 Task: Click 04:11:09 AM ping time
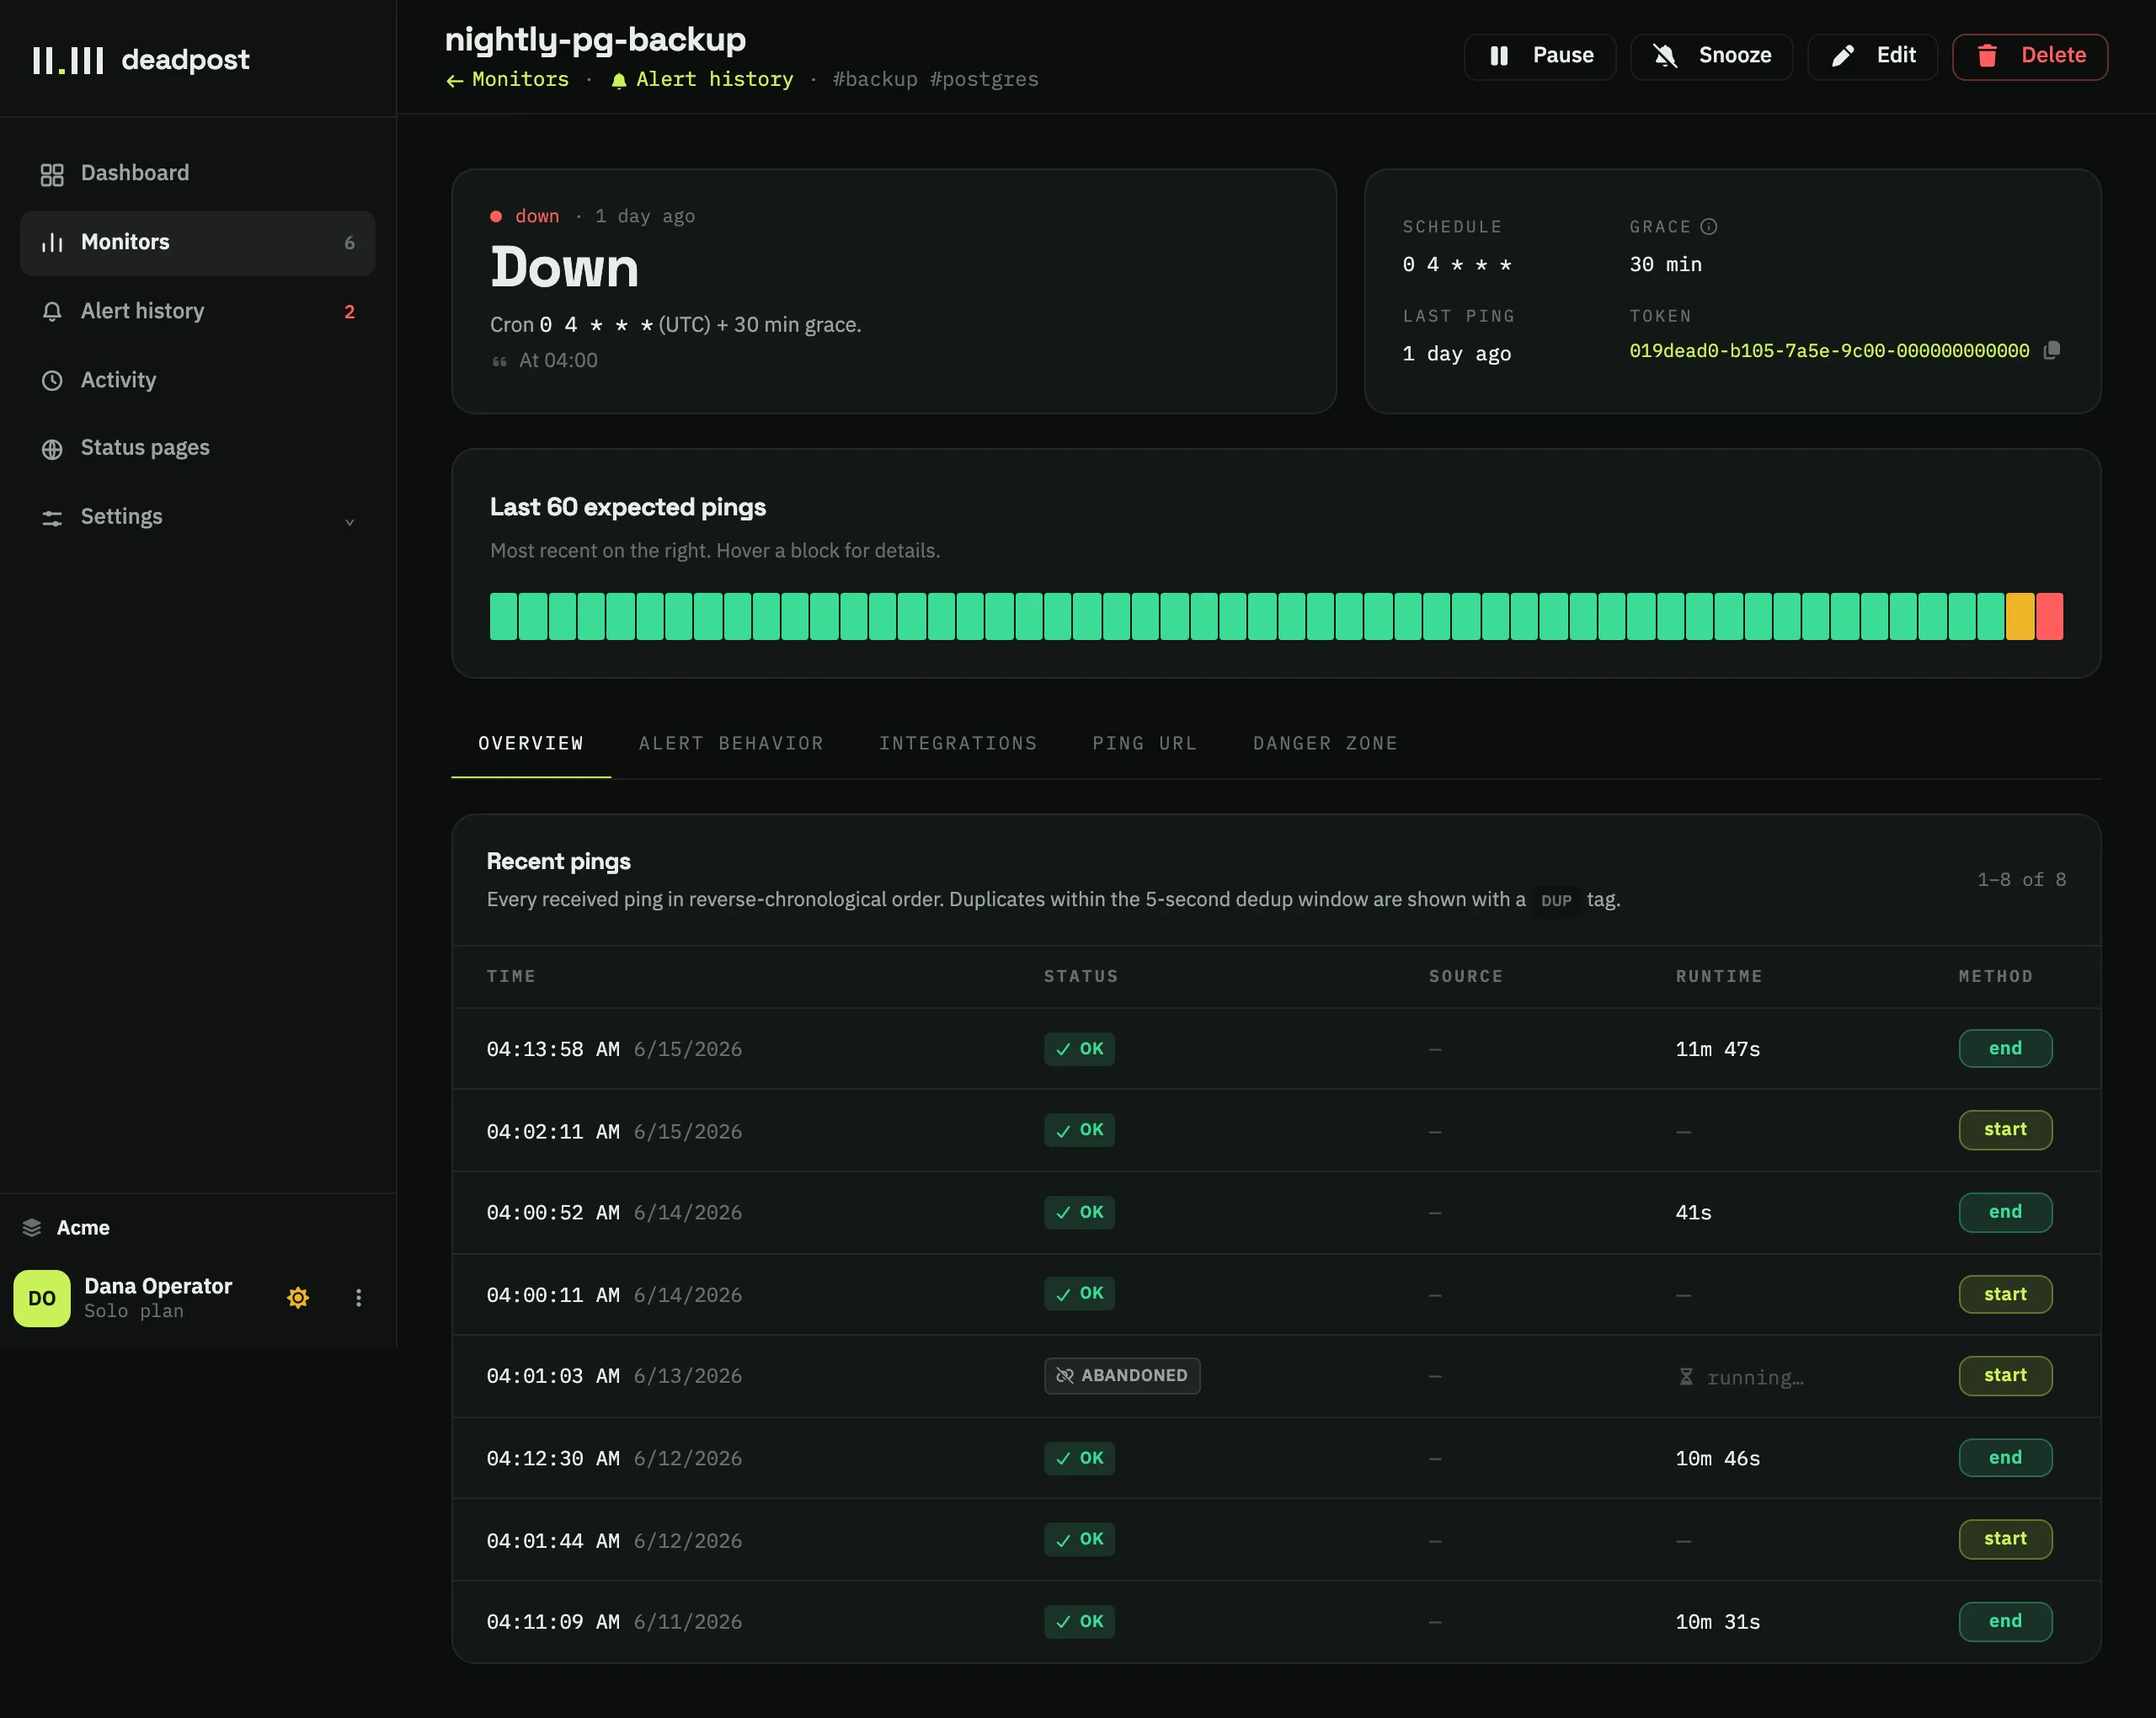click(552, 1622)
